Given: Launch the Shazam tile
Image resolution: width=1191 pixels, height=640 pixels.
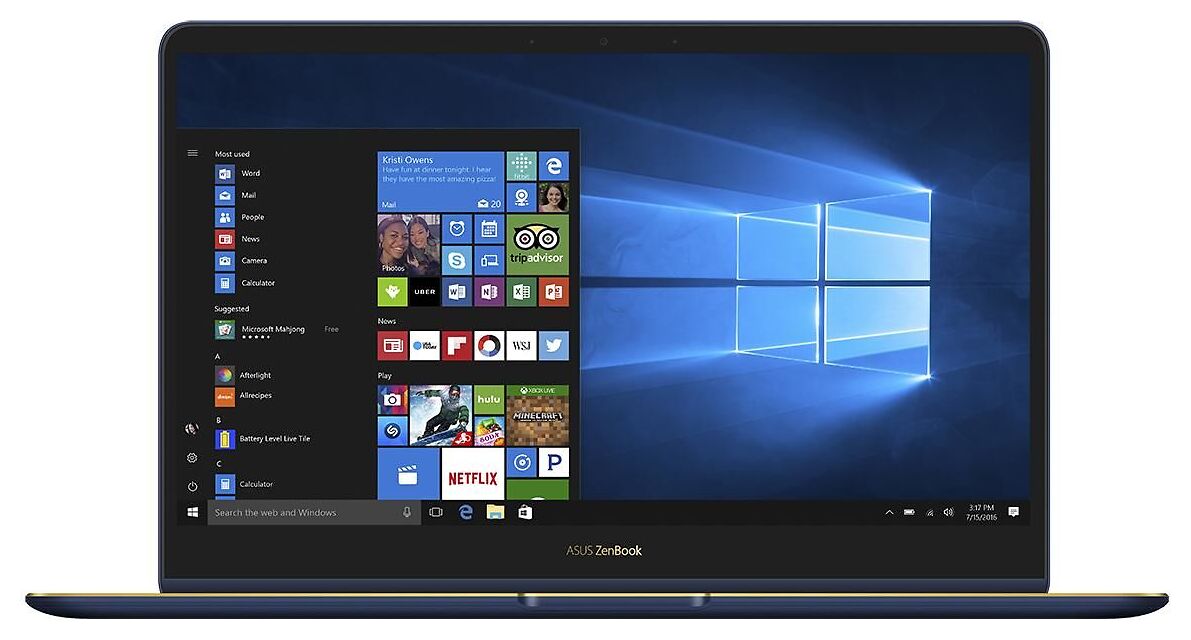Looking at the screenshot, I should coord(393,430).
